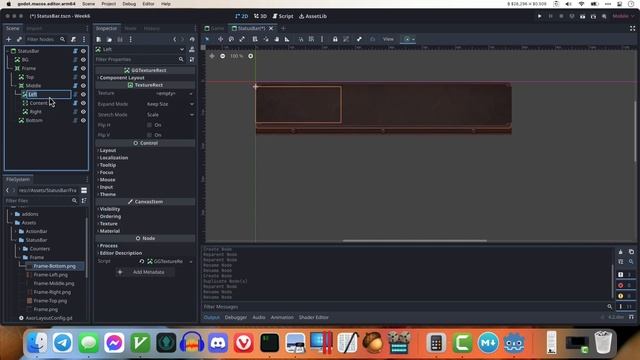This screenshot has height=360, width=640.
Task: Click the canvas horizontal scrollbar
Action: click(414, 241)
